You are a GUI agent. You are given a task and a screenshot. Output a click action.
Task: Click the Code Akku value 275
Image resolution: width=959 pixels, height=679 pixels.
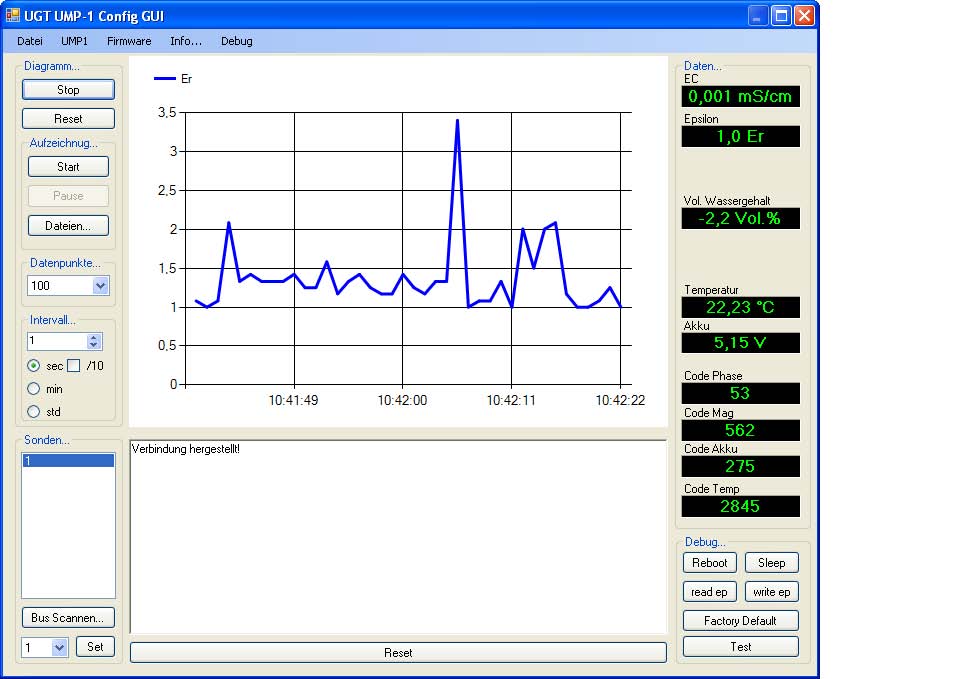click(x=741, y=466)
